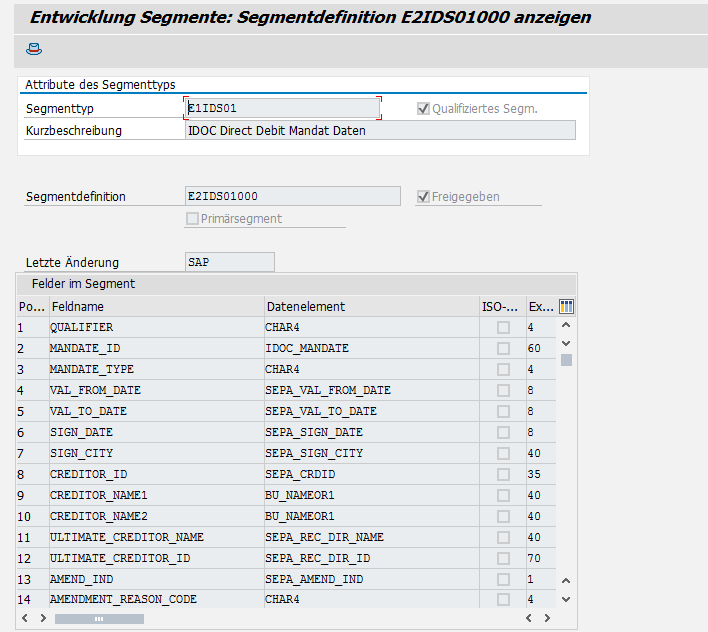Click the SEPA_VAL_TO_DATE data element cell
This screenshot has width=708, height=632.
coord(372,411)
